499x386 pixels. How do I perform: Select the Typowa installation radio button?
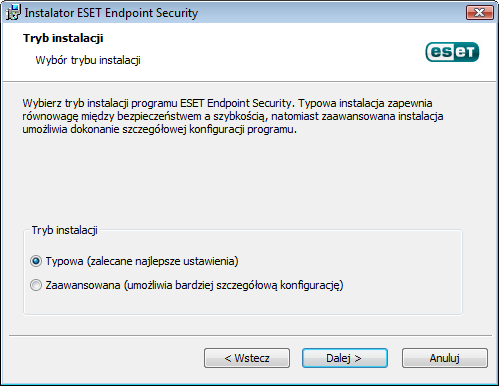point(36,261)
